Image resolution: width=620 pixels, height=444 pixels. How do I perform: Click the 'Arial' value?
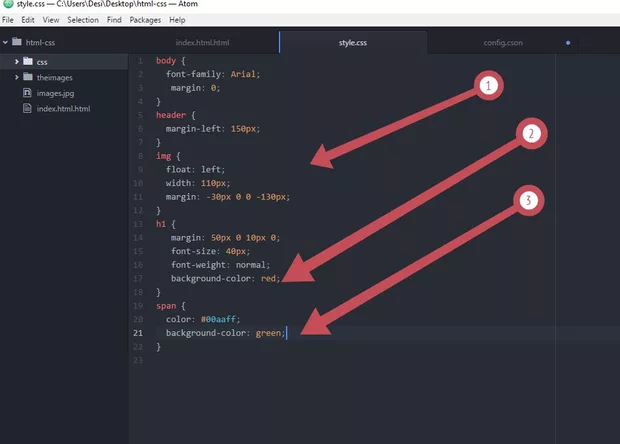point(243,74)
